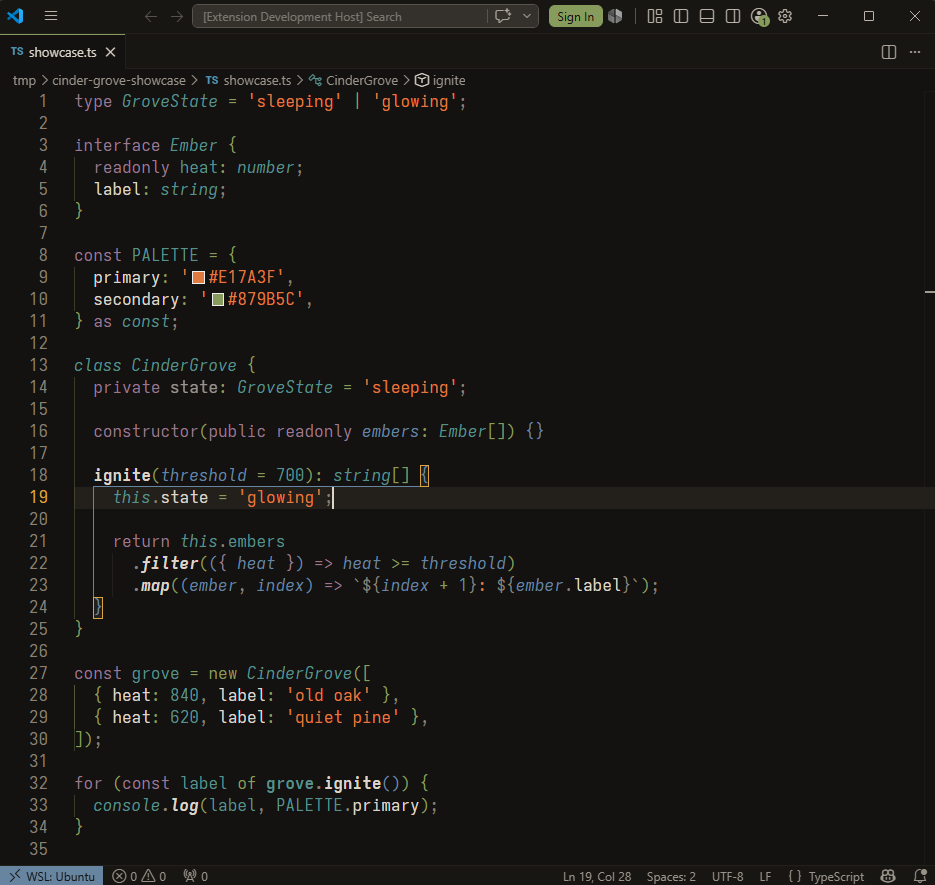The height and width of the screenshot is (885, 935).
Task: Click the WSL: Ubuntu remote indicator
Action: coord(51,875)
